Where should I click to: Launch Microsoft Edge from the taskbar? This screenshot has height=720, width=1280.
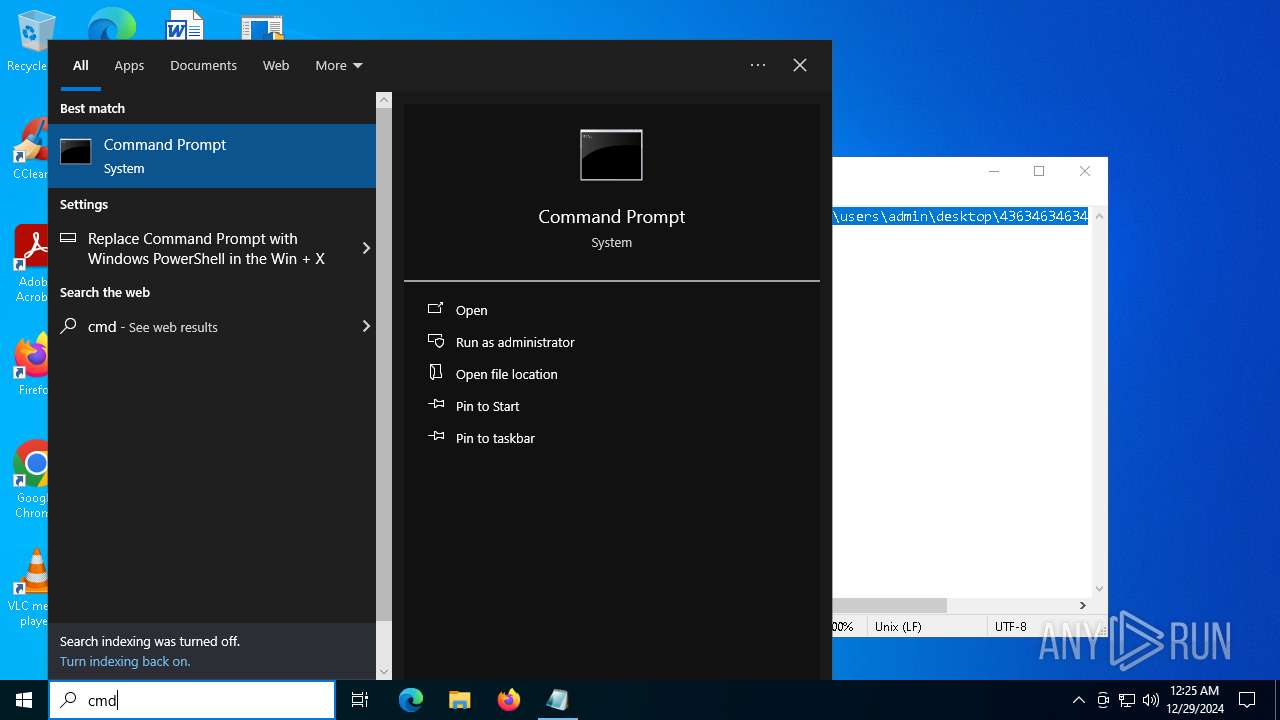(x=411, y=700)
